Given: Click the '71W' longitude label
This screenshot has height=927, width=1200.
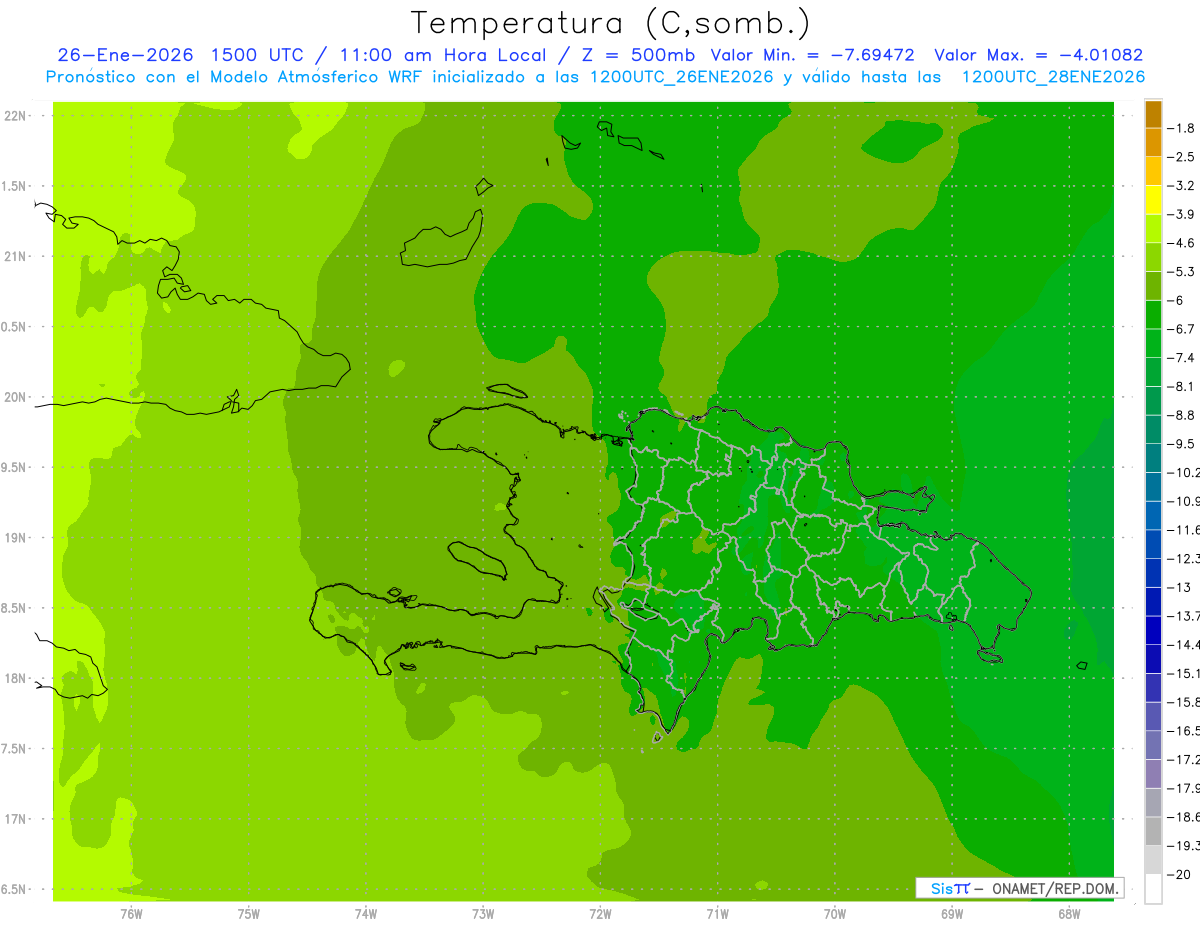Looking at the screenshot, I should click(x=717, y=913).
